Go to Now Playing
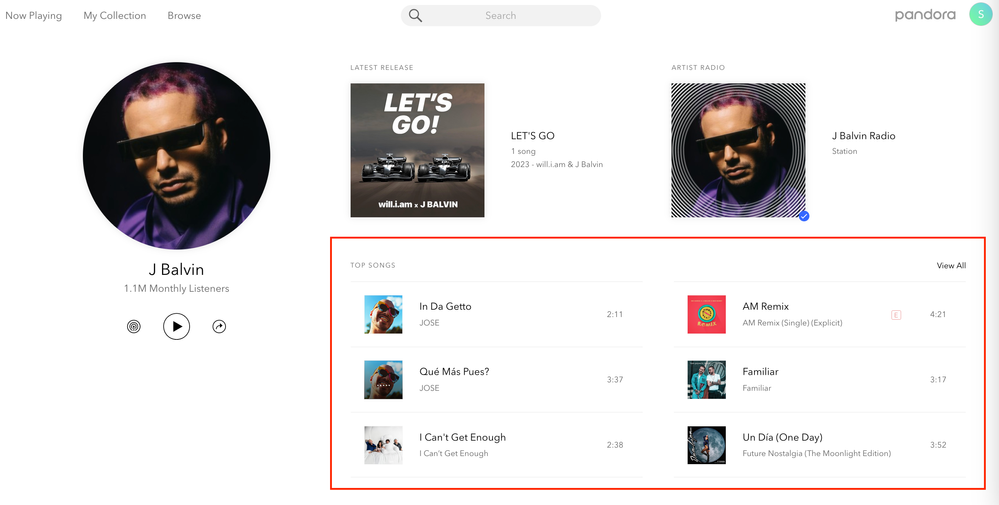This screenshot has width=999, height=505. (33, 16)
